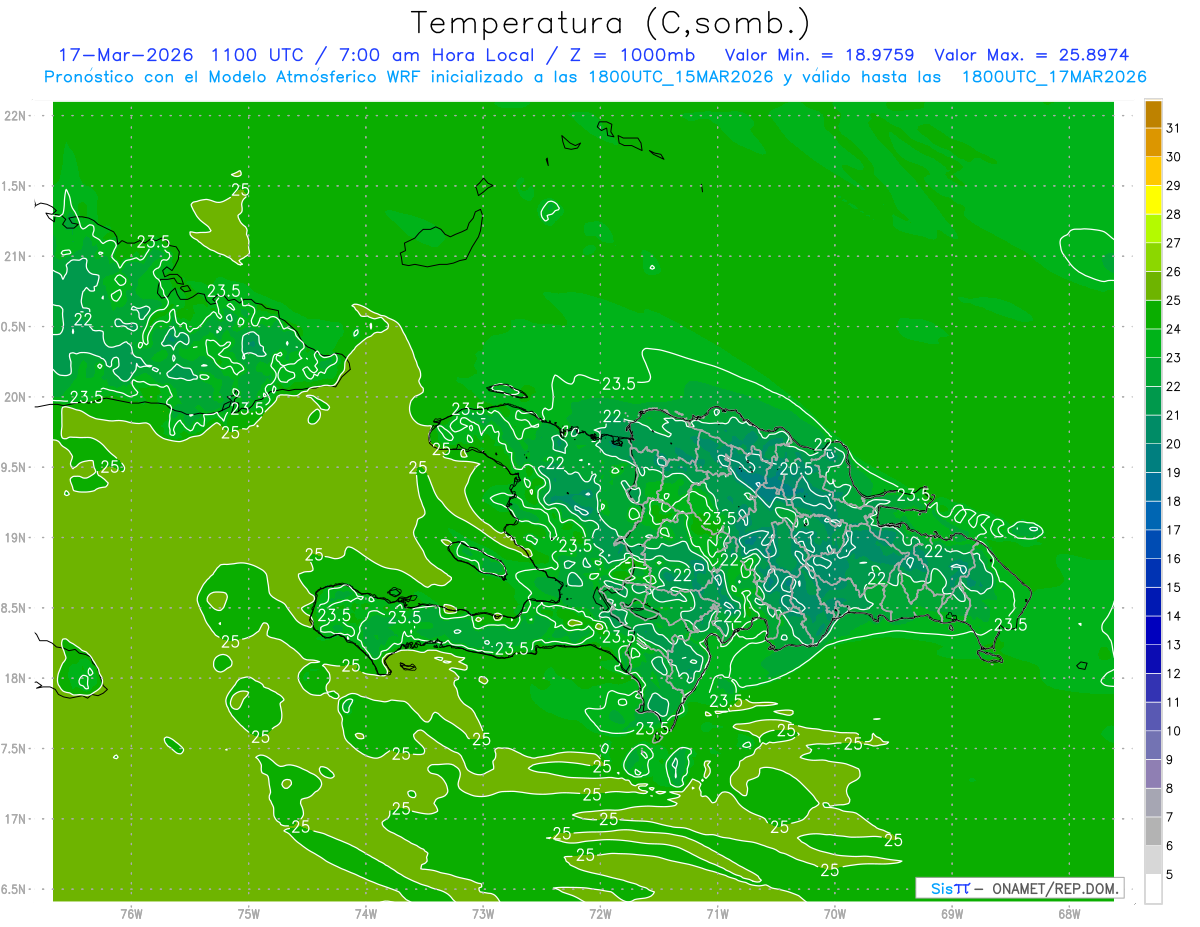Click the "74W" longitude label

[x=365, y=913]
